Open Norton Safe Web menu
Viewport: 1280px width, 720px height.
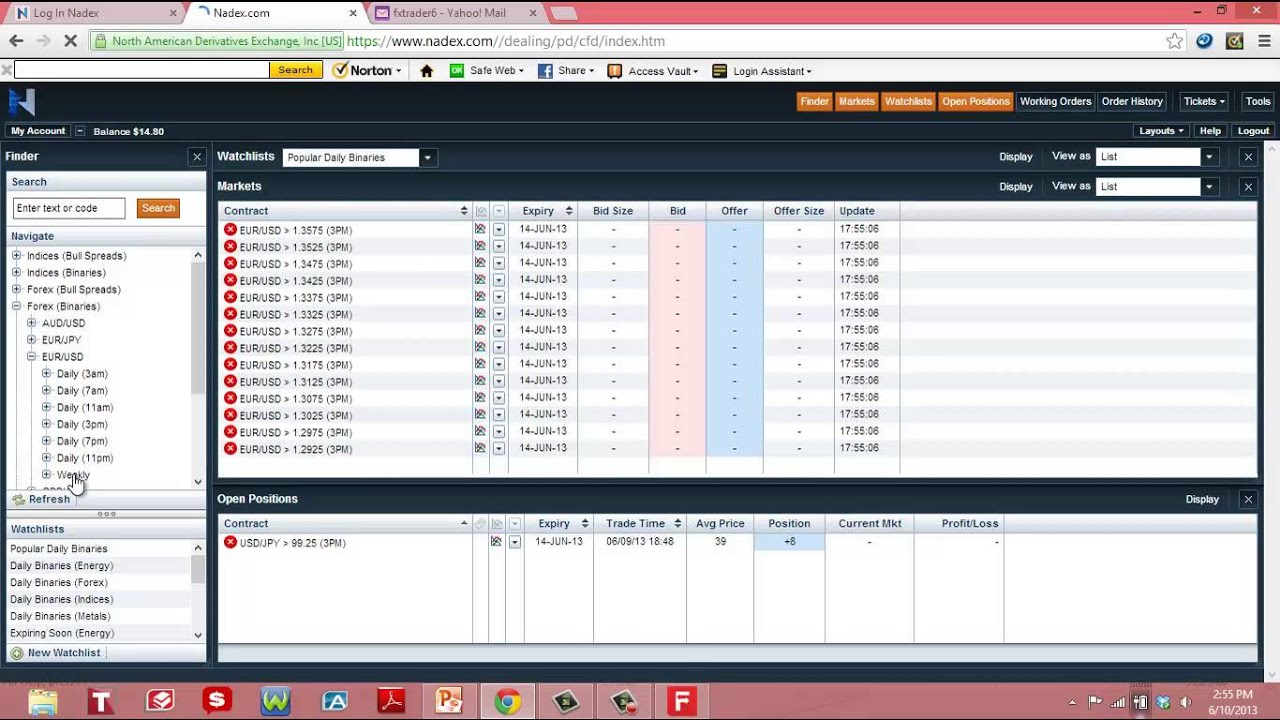(487, 71)
